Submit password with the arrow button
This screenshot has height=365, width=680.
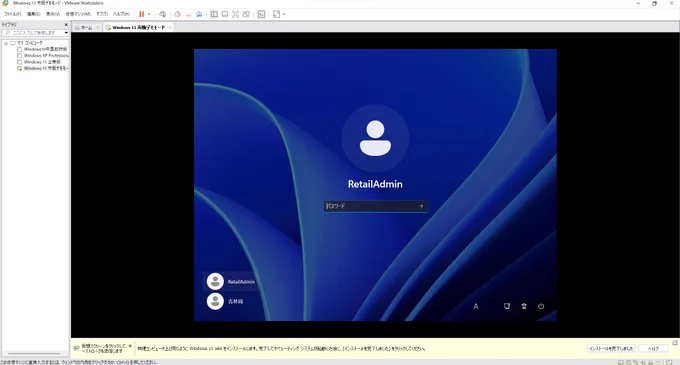421,206
